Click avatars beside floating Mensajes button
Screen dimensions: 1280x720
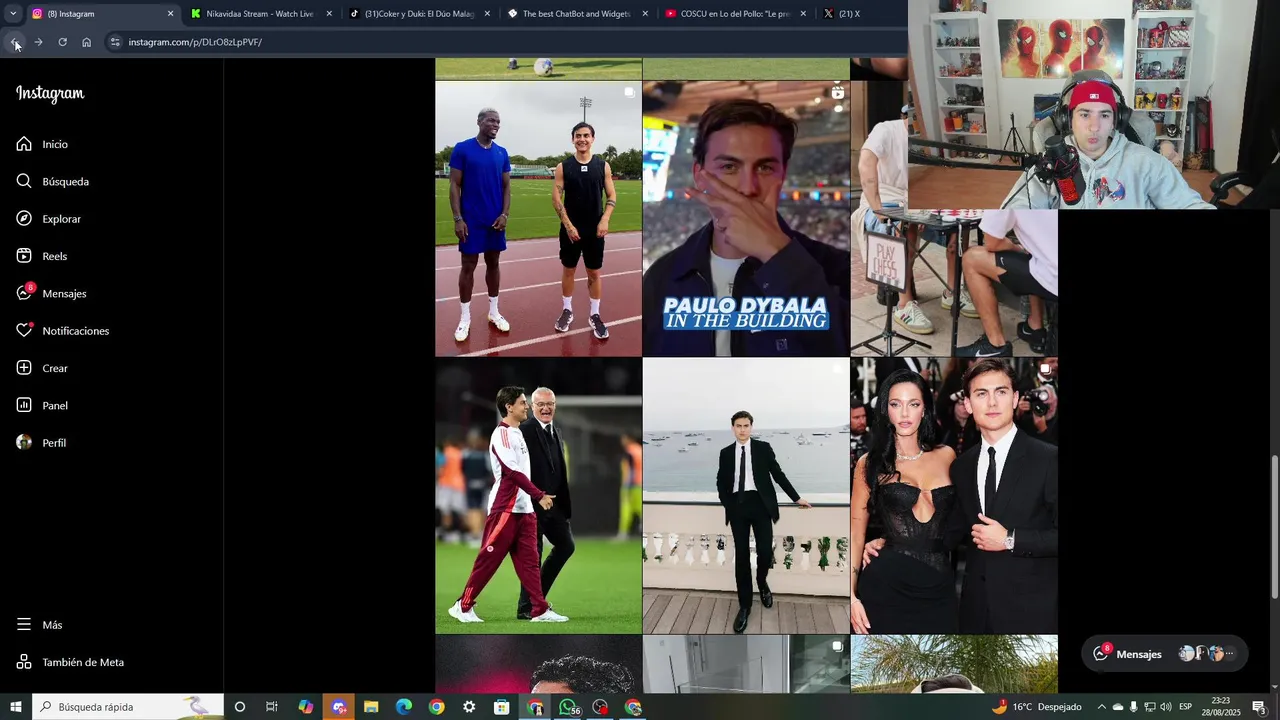click(1208, 654)
